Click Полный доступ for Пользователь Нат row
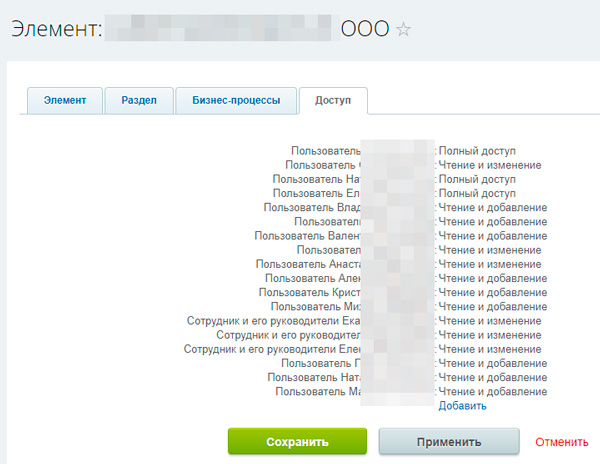This screenshot has width=600, height=464. click(477, 179)
